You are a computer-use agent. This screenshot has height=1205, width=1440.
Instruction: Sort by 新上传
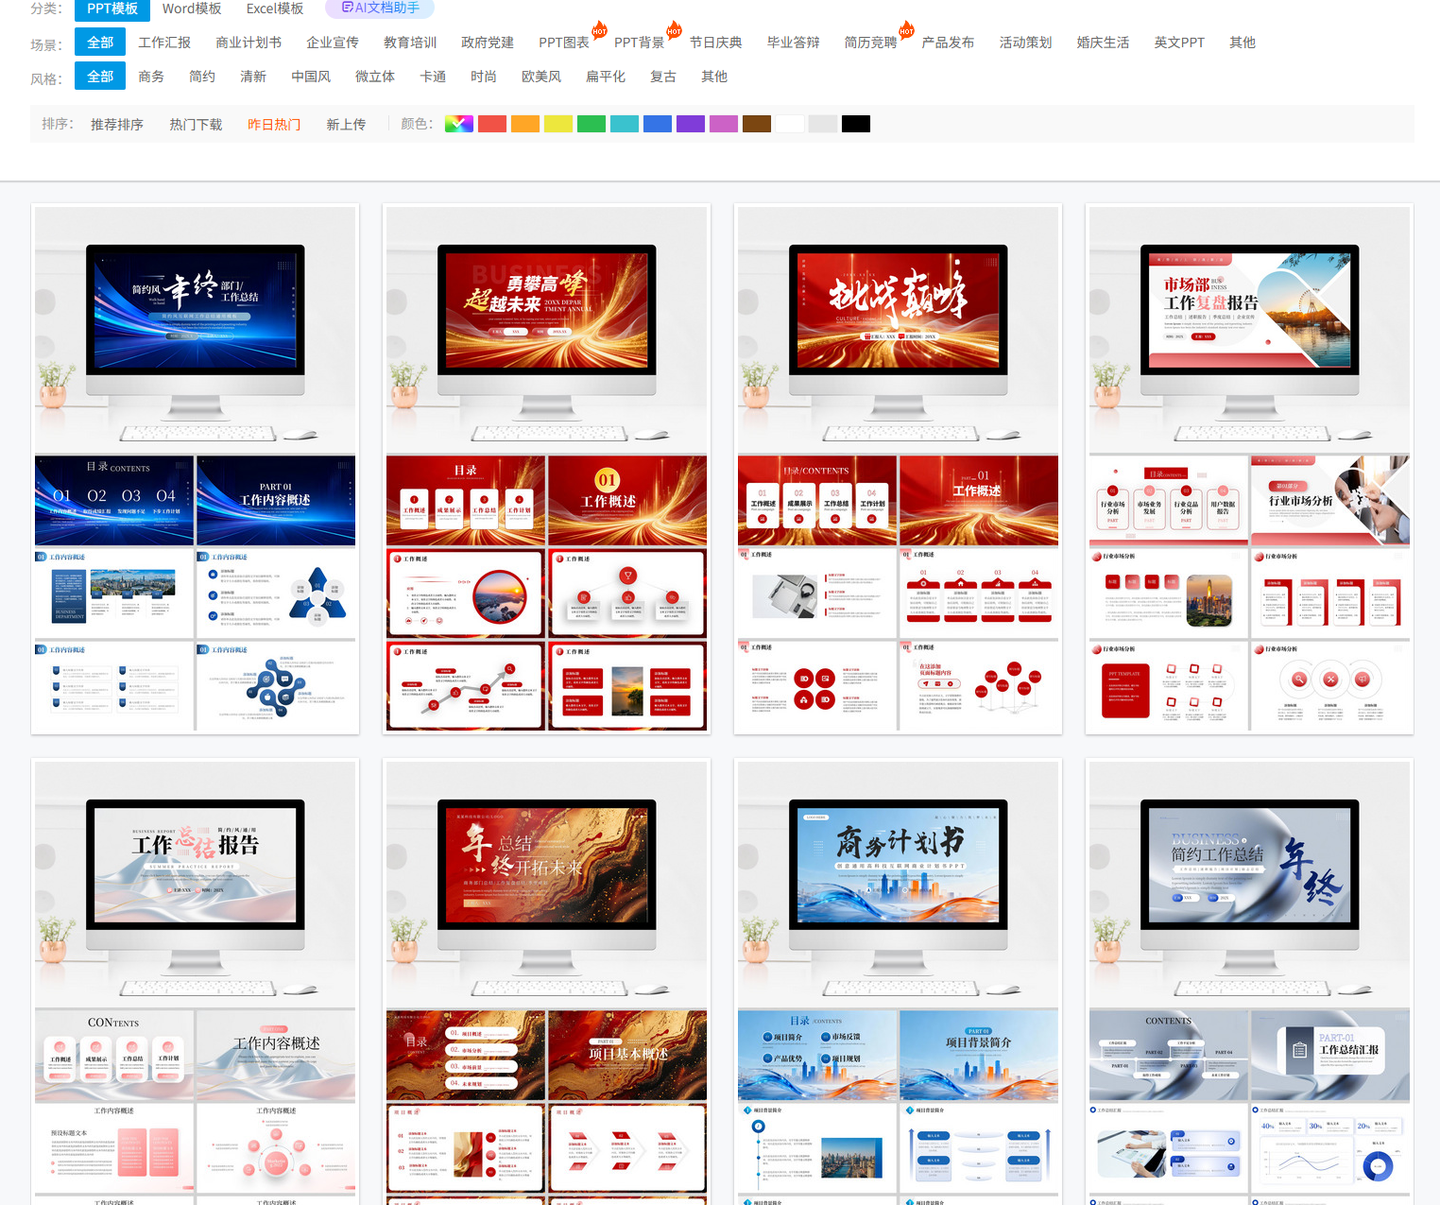[x=346, y=125]
